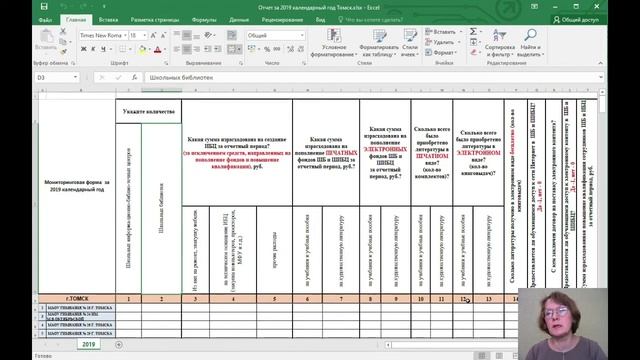The height and width of the screenshot is (360, 640).
Task: Apply the Format Painter brush
Action: (x=63, y=51)
